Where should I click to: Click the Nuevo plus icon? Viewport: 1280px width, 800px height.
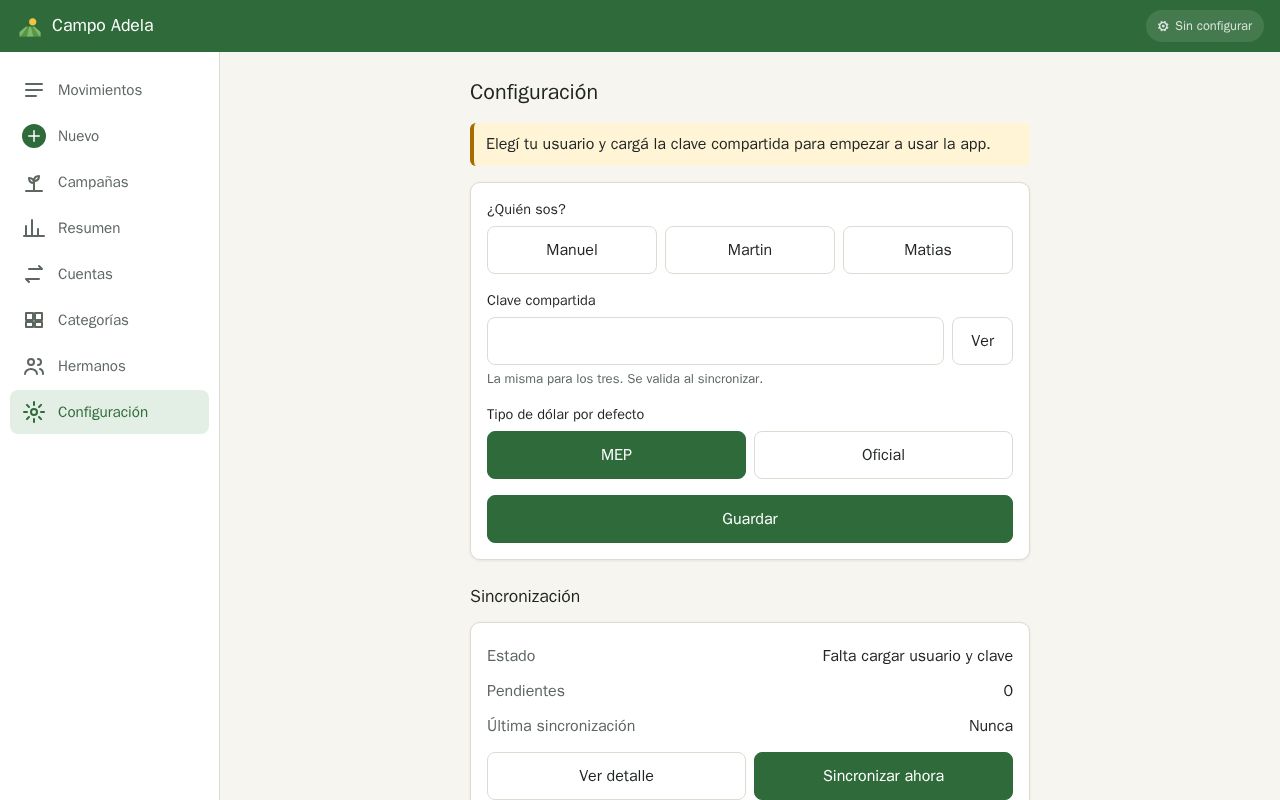[34, 136]
